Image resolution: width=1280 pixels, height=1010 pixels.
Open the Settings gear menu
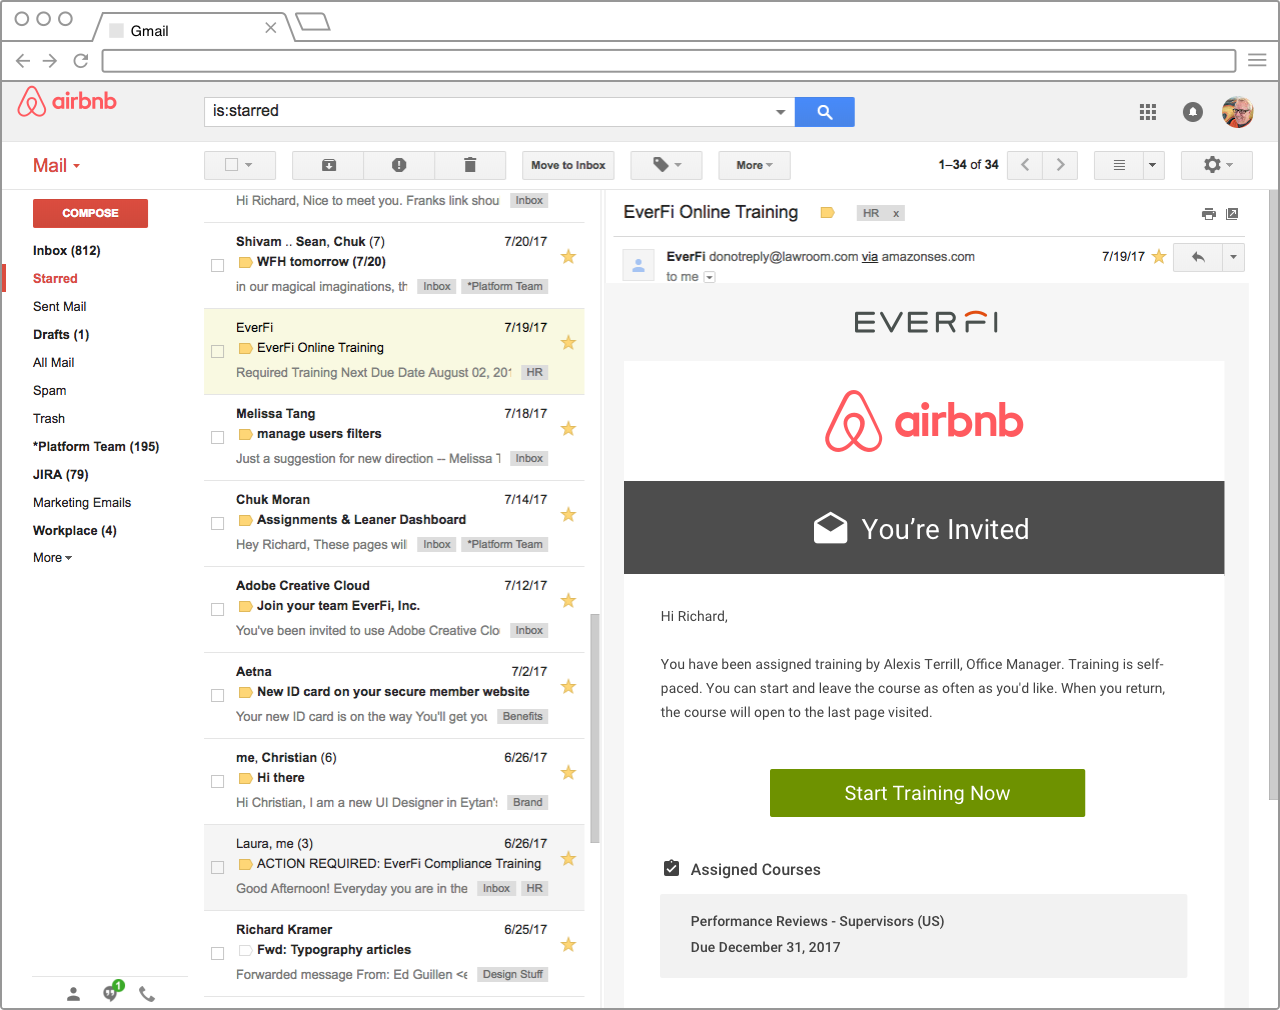(x=1217, y=165)
